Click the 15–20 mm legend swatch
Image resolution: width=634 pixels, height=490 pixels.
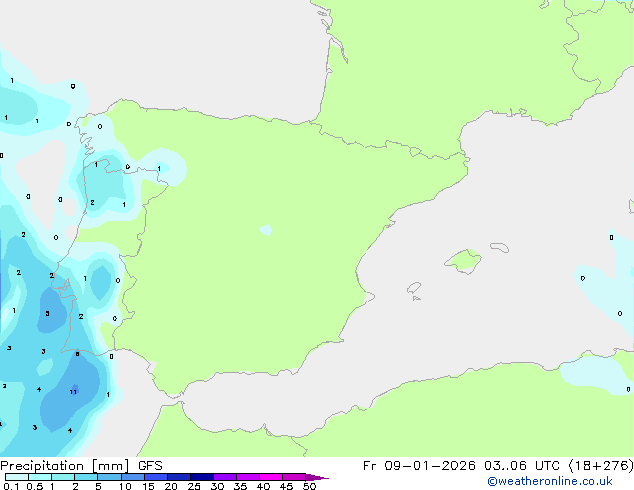point(155,477)
